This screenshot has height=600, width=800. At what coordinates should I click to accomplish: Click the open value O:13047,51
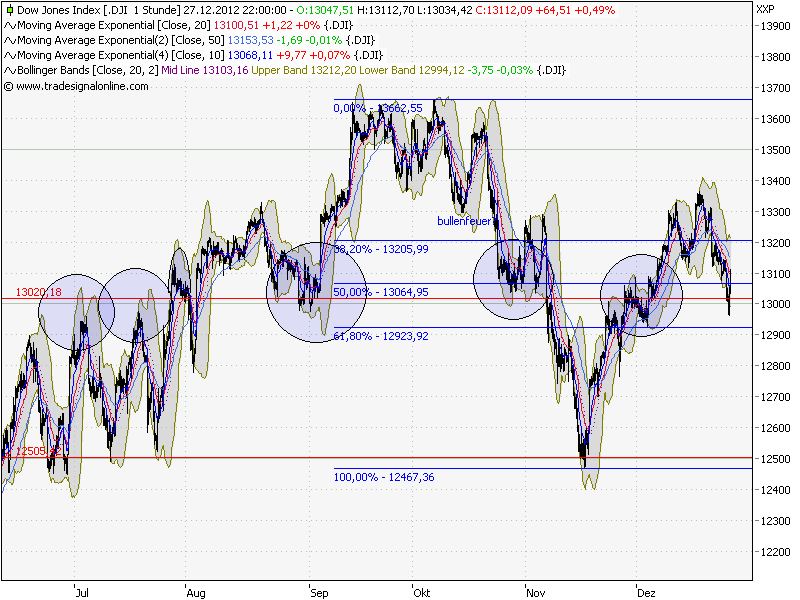pyautogui.click(x=325, y=10)
